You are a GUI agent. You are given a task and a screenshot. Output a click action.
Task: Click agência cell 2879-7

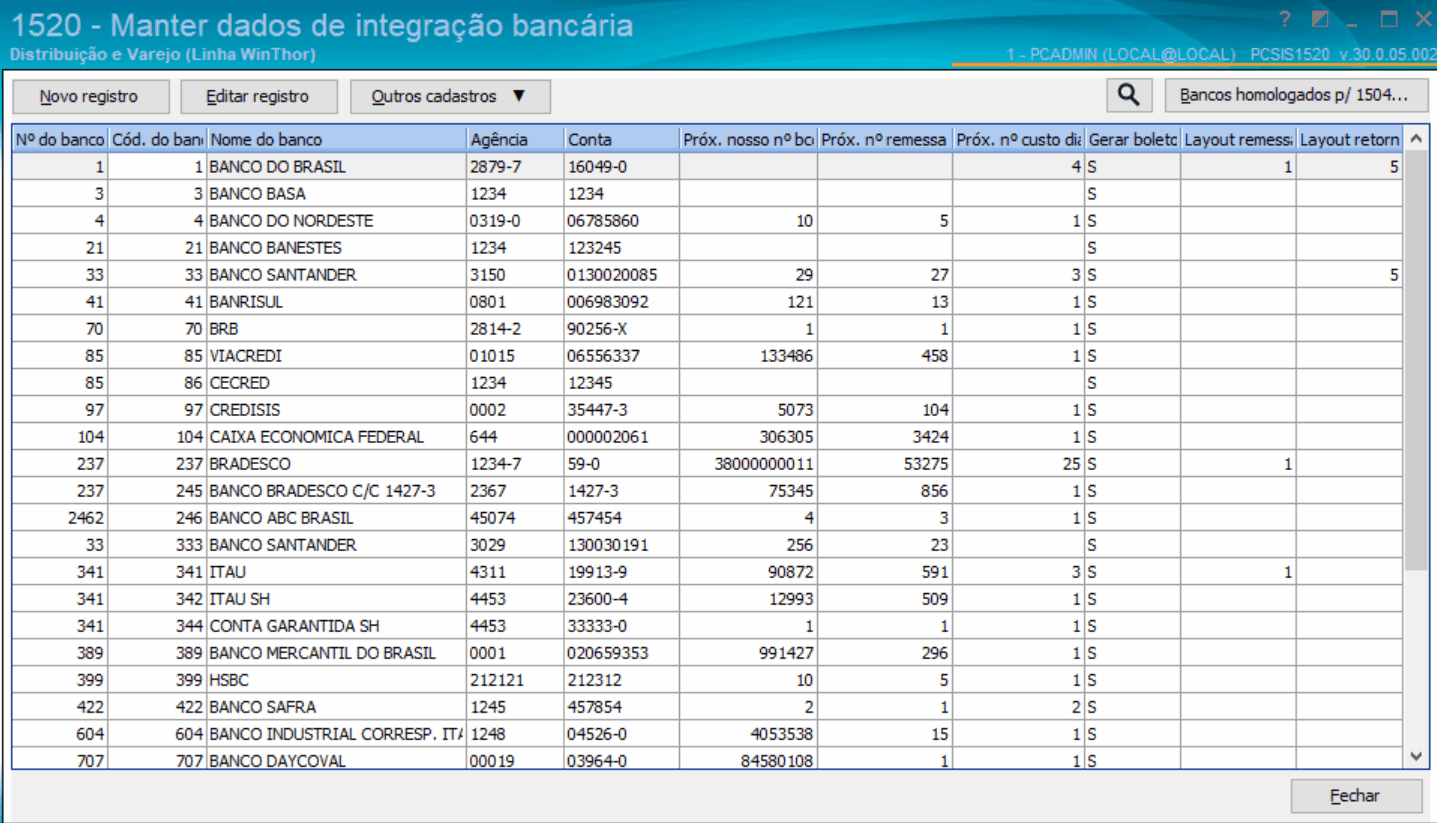click(515, 167)
